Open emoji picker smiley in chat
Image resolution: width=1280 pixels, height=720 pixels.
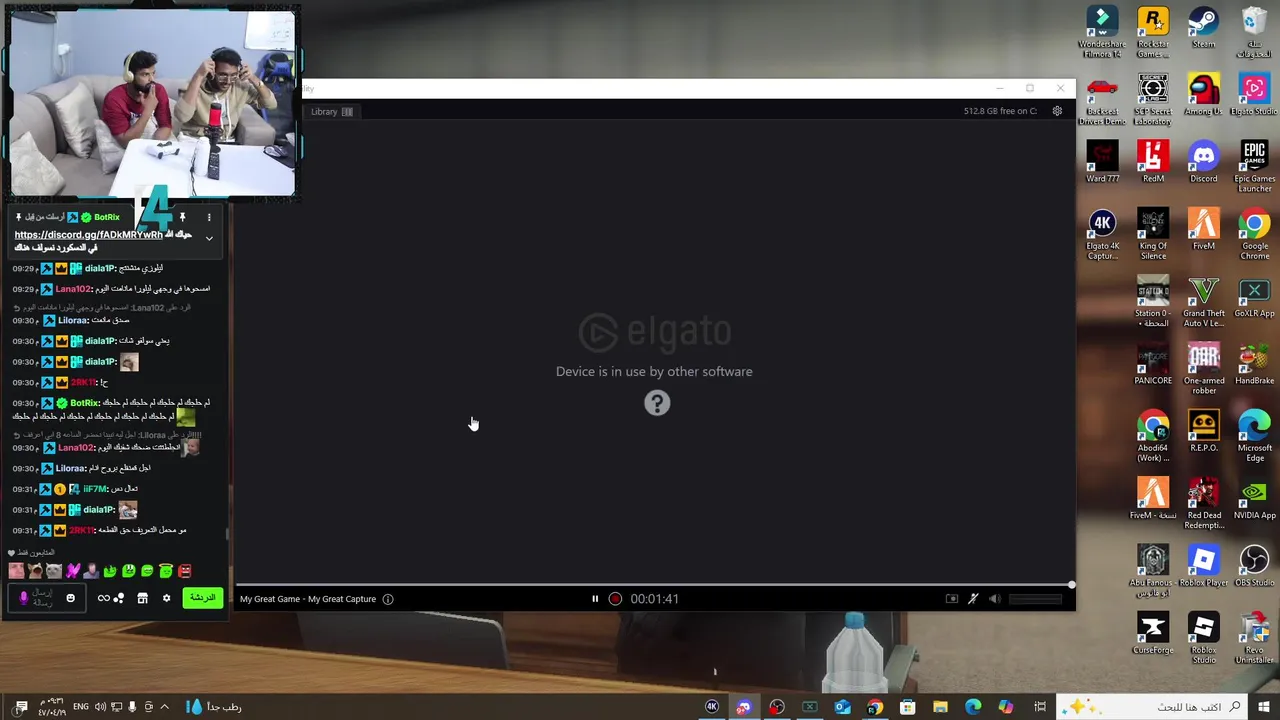[x=70, y=598]
